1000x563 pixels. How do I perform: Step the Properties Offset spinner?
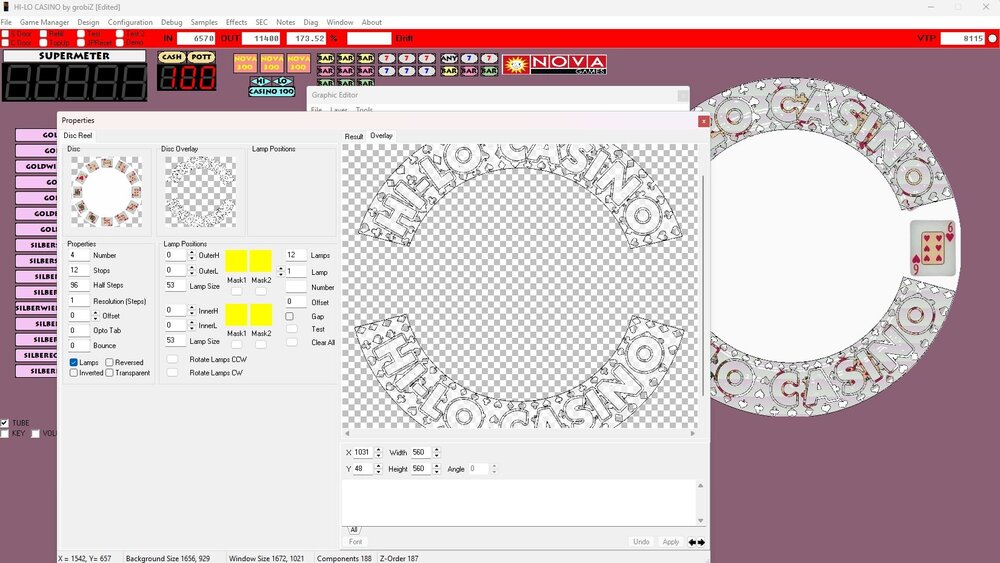coord(96,316)
